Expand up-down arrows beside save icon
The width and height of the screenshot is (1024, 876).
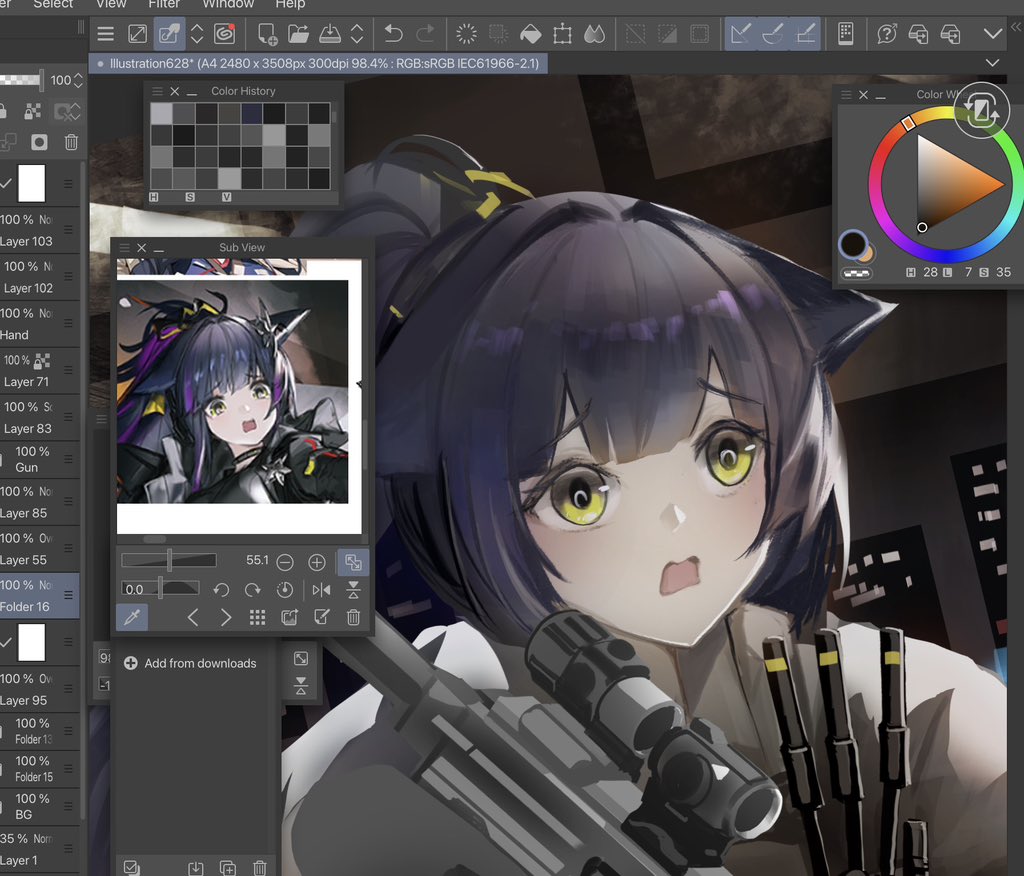click(x=357, y=33)
